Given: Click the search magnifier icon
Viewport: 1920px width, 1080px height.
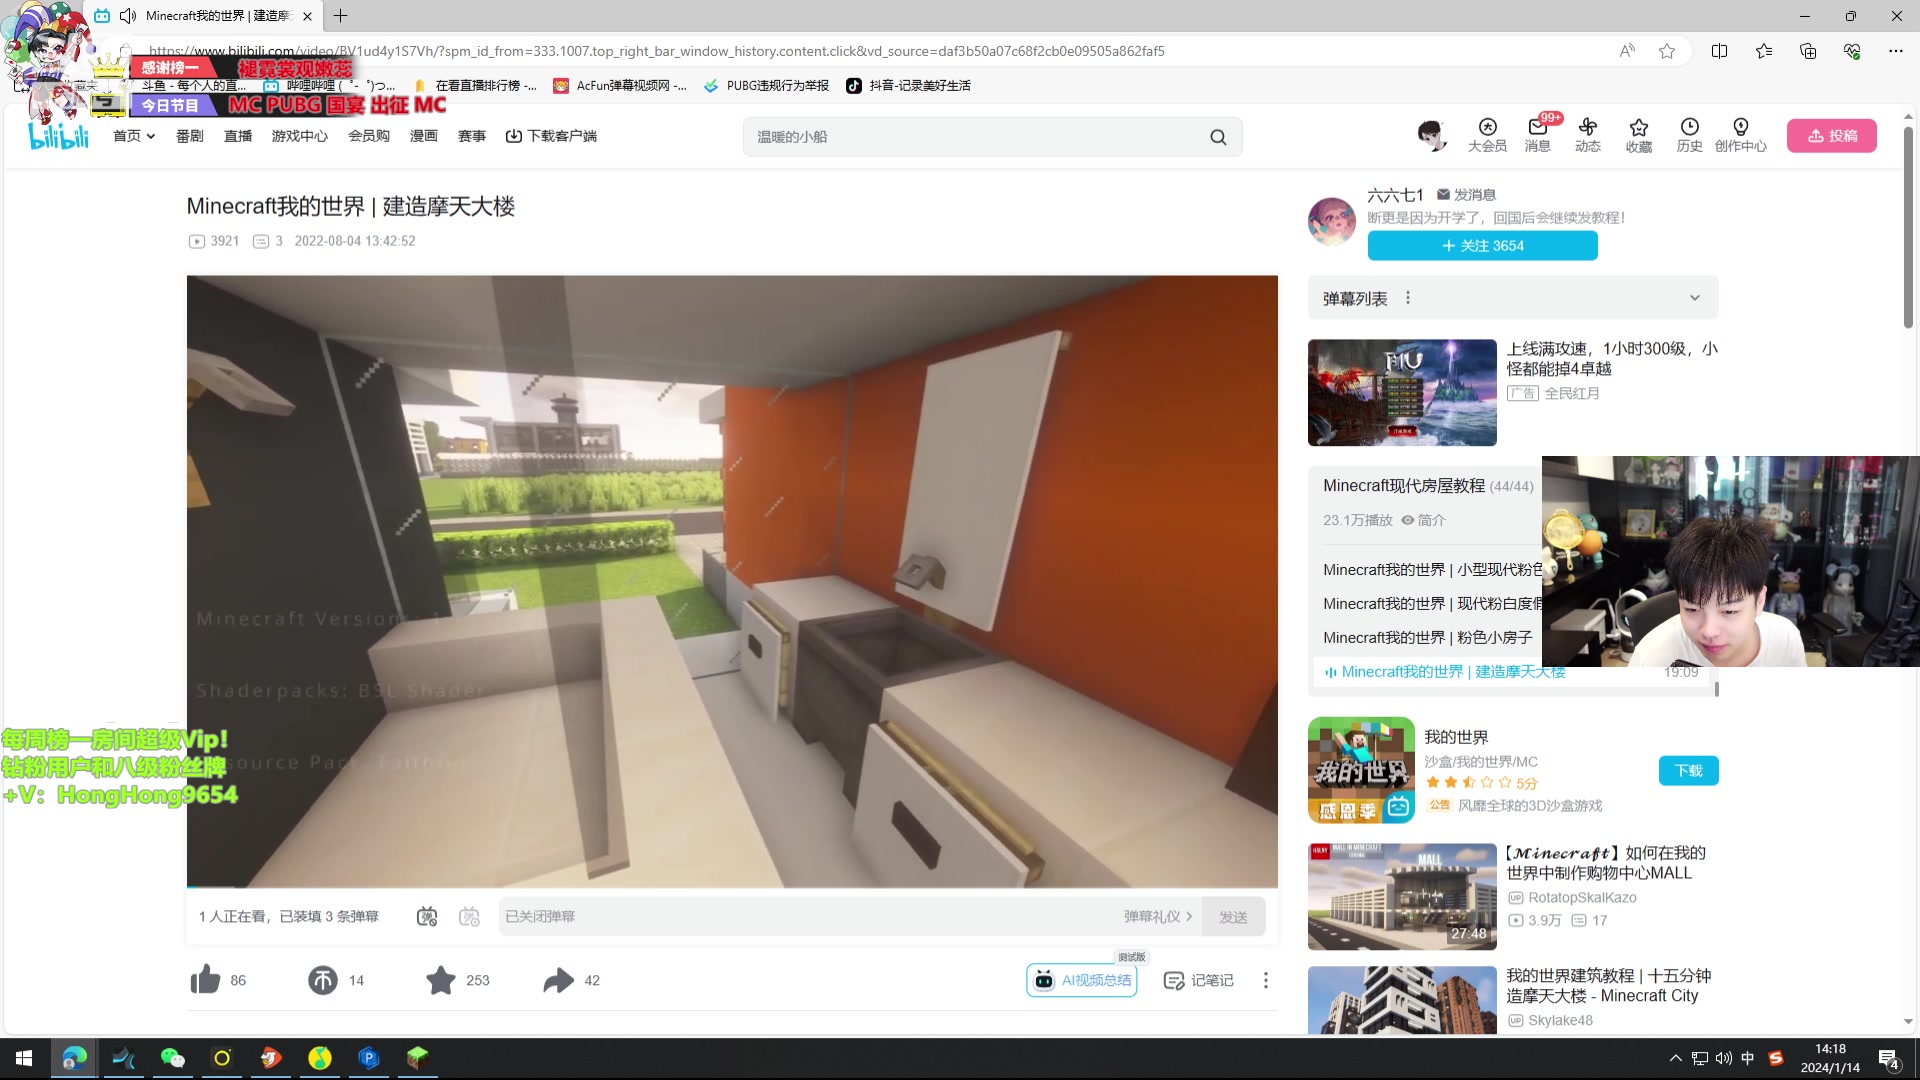Looking at the screenshot, I should pyautogui.click(x=1217, y=137).
